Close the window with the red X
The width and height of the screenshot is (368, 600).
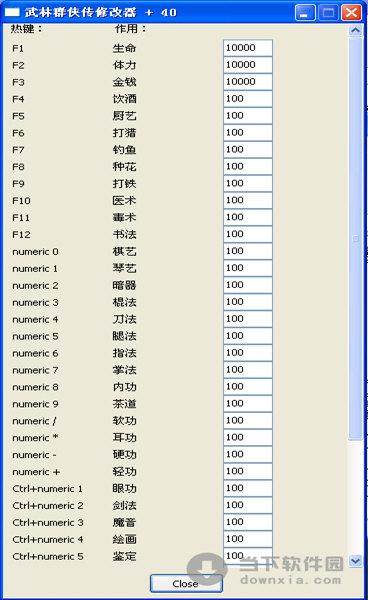coord(351,13)
